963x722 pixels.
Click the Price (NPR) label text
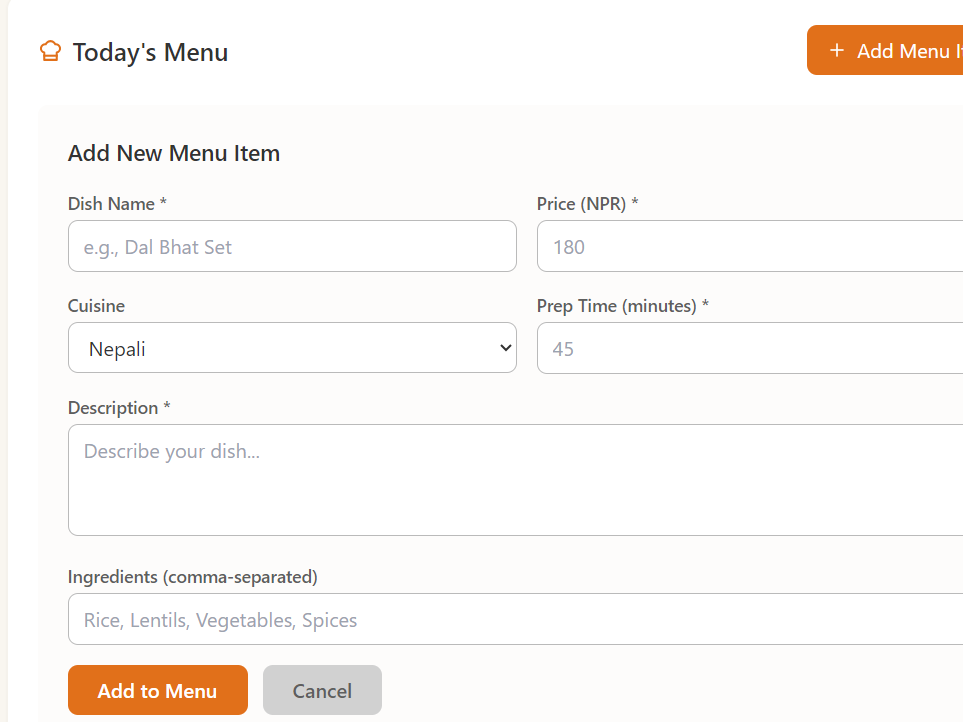587,204
